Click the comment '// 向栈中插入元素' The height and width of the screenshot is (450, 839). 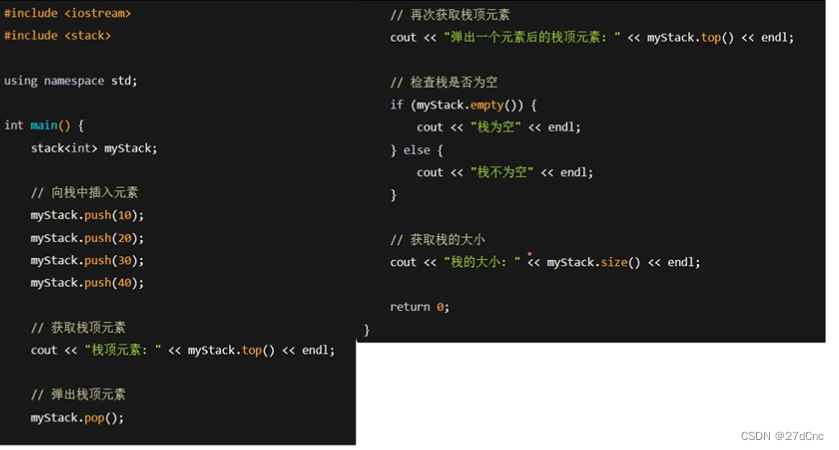85,193
